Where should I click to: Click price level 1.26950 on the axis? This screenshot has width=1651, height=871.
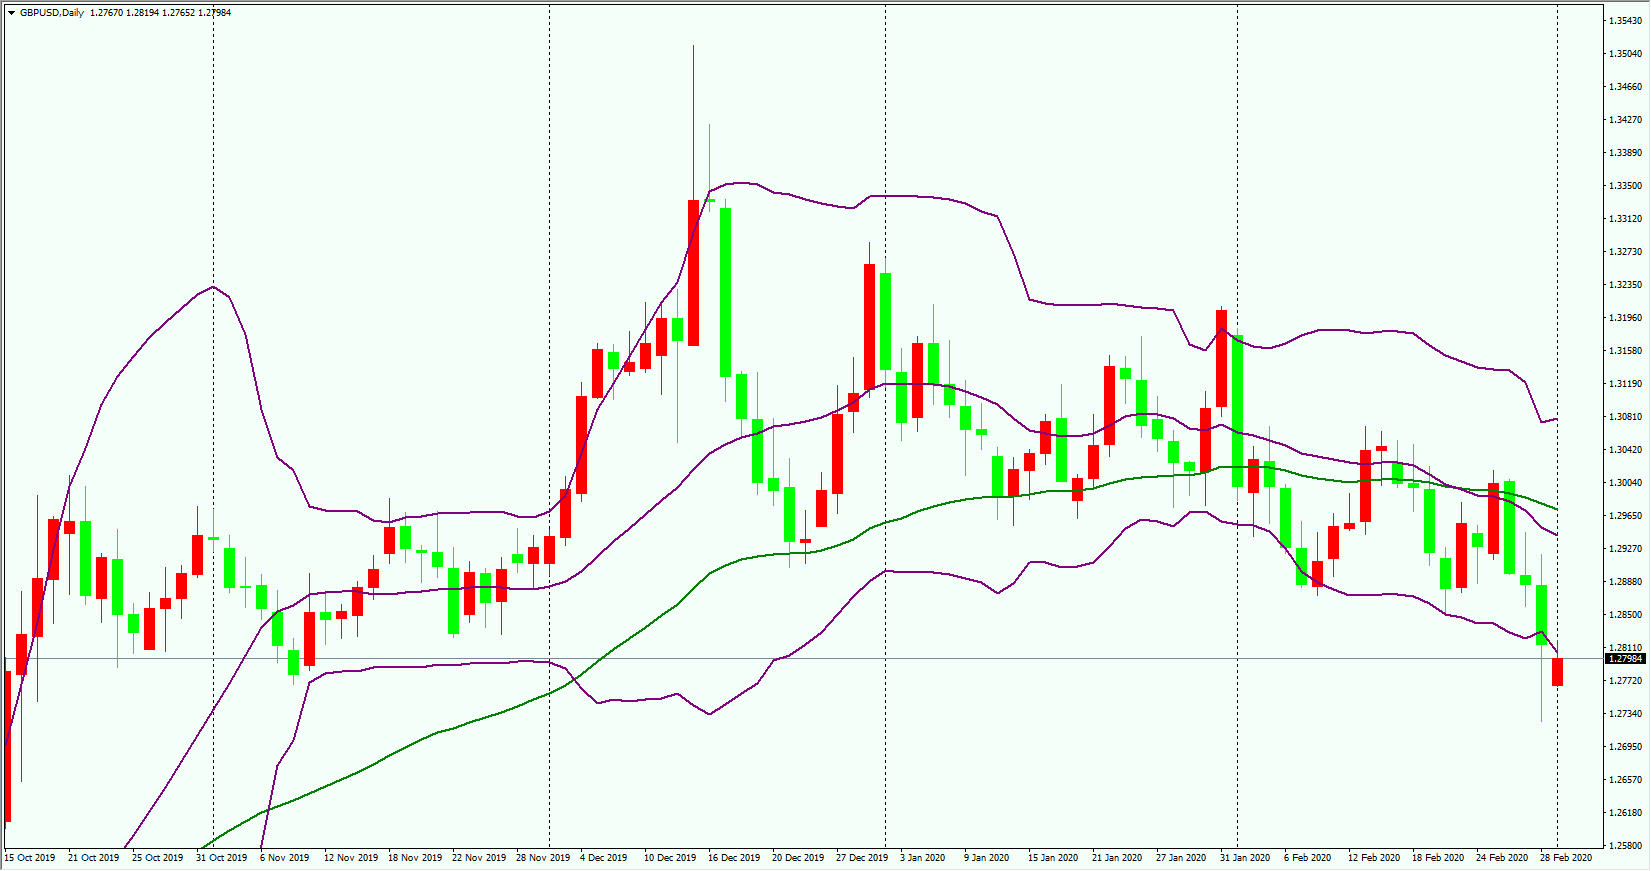point(1625,747)
